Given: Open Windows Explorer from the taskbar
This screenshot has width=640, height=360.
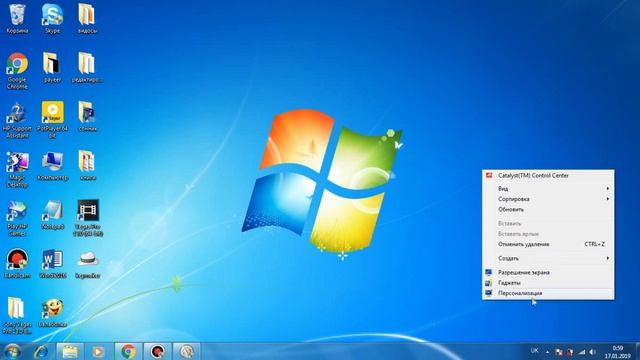Looking at the screenshot, I should [69, 351].
